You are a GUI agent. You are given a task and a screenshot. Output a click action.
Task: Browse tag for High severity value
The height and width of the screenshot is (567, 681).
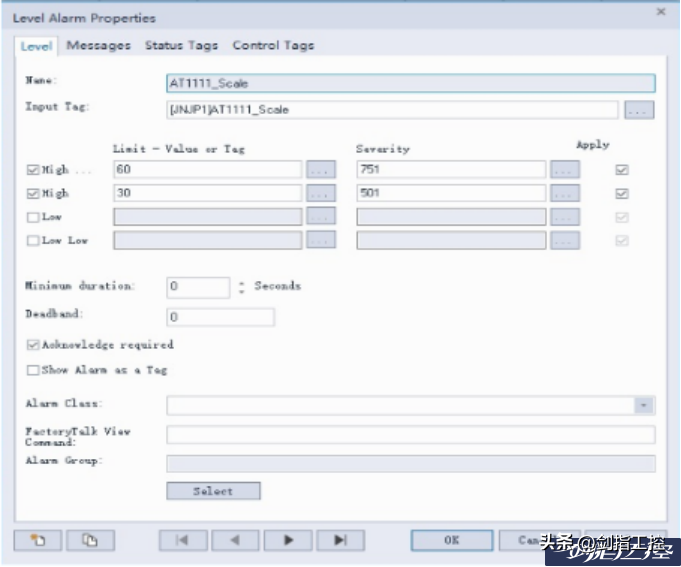click(565, 193)
